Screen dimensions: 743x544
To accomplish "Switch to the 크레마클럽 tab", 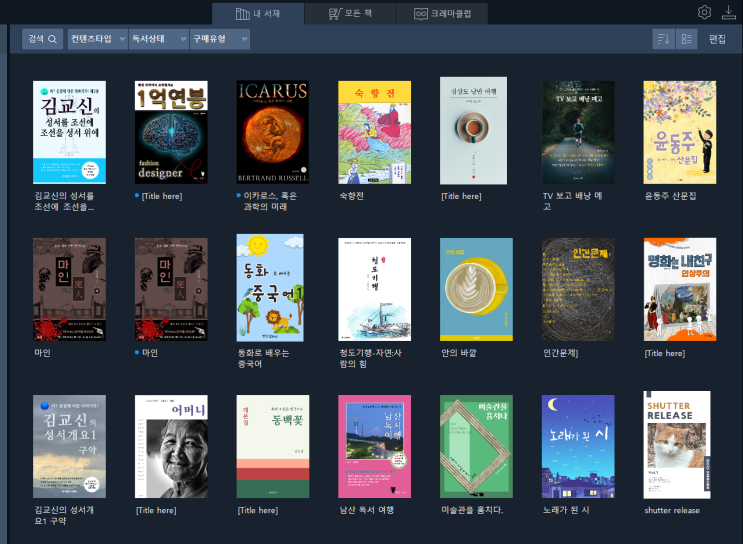I will click(x=442, y=14).
